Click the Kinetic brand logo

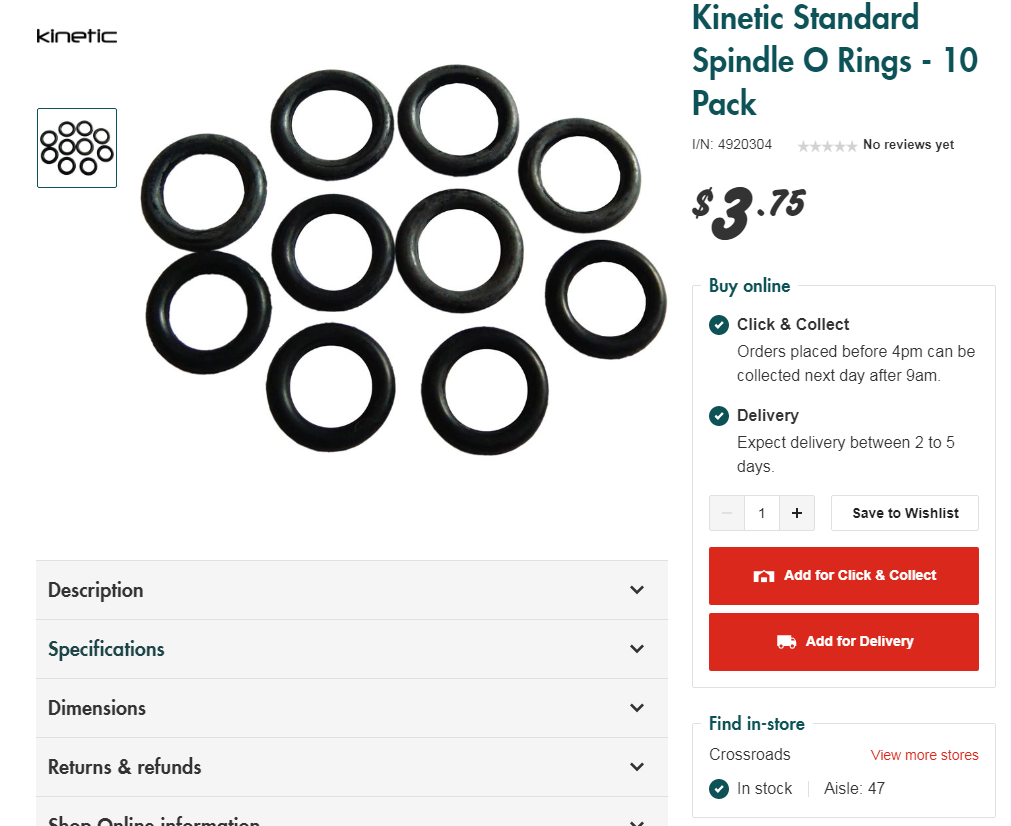[76, 36]
